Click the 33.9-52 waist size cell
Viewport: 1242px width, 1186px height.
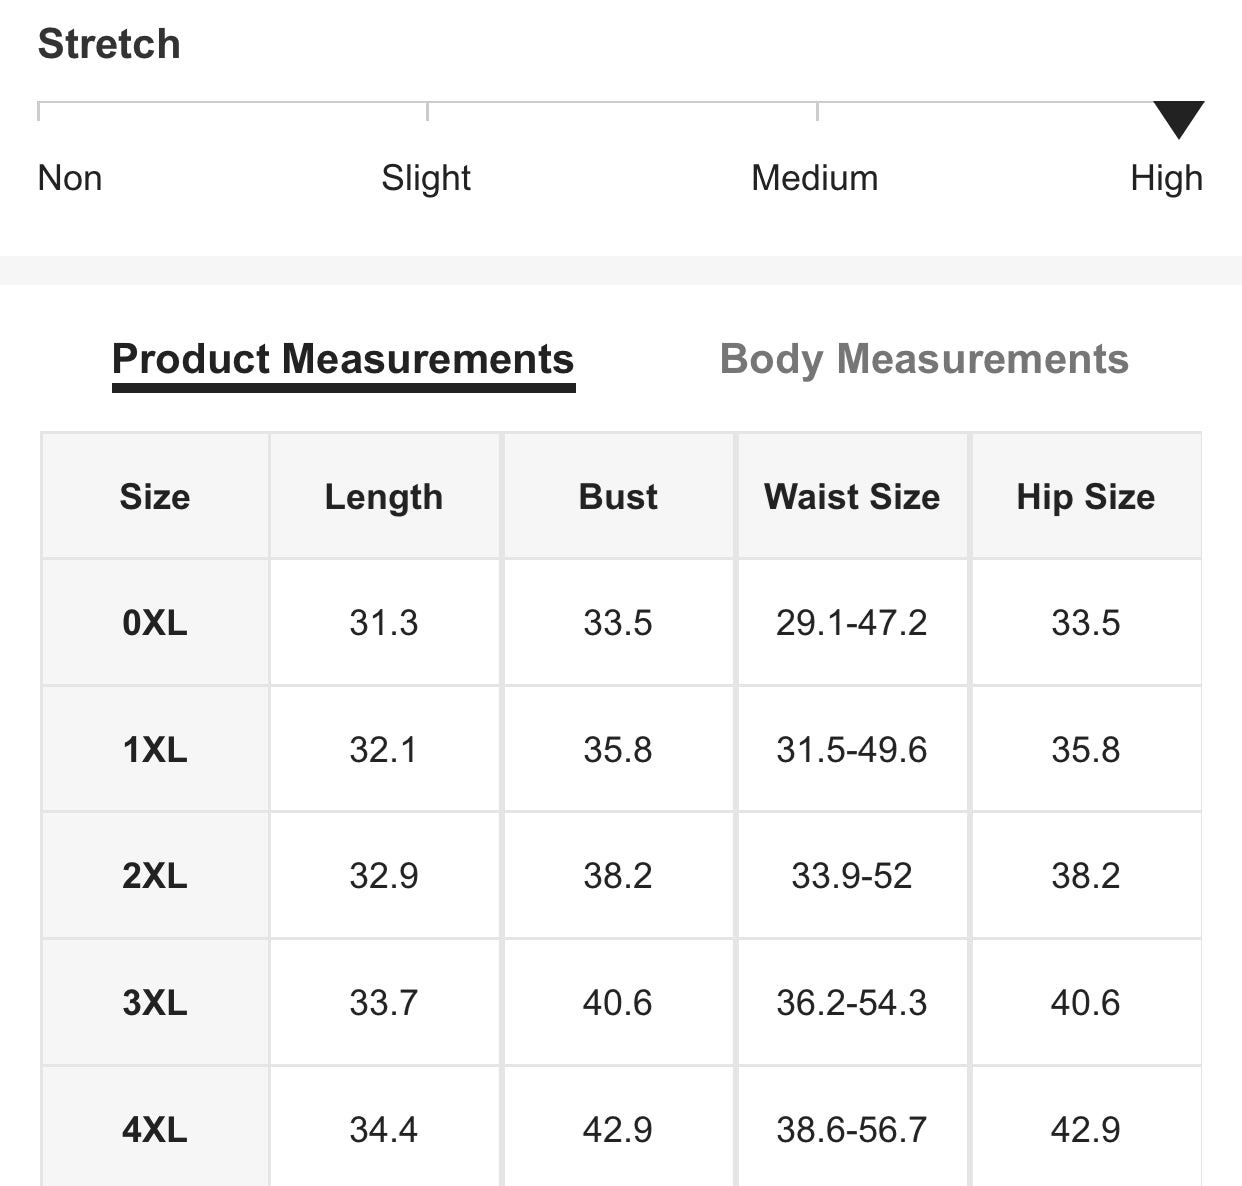click(852, 876)
